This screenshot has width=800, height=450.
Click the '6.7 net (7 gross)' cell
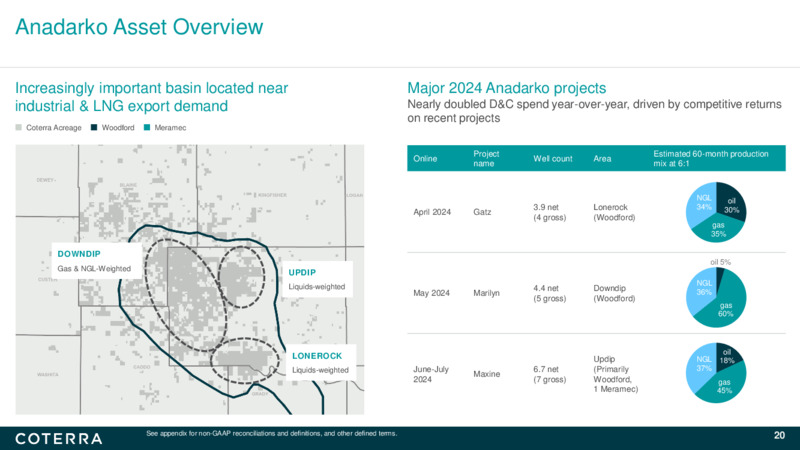pos(549,374)
